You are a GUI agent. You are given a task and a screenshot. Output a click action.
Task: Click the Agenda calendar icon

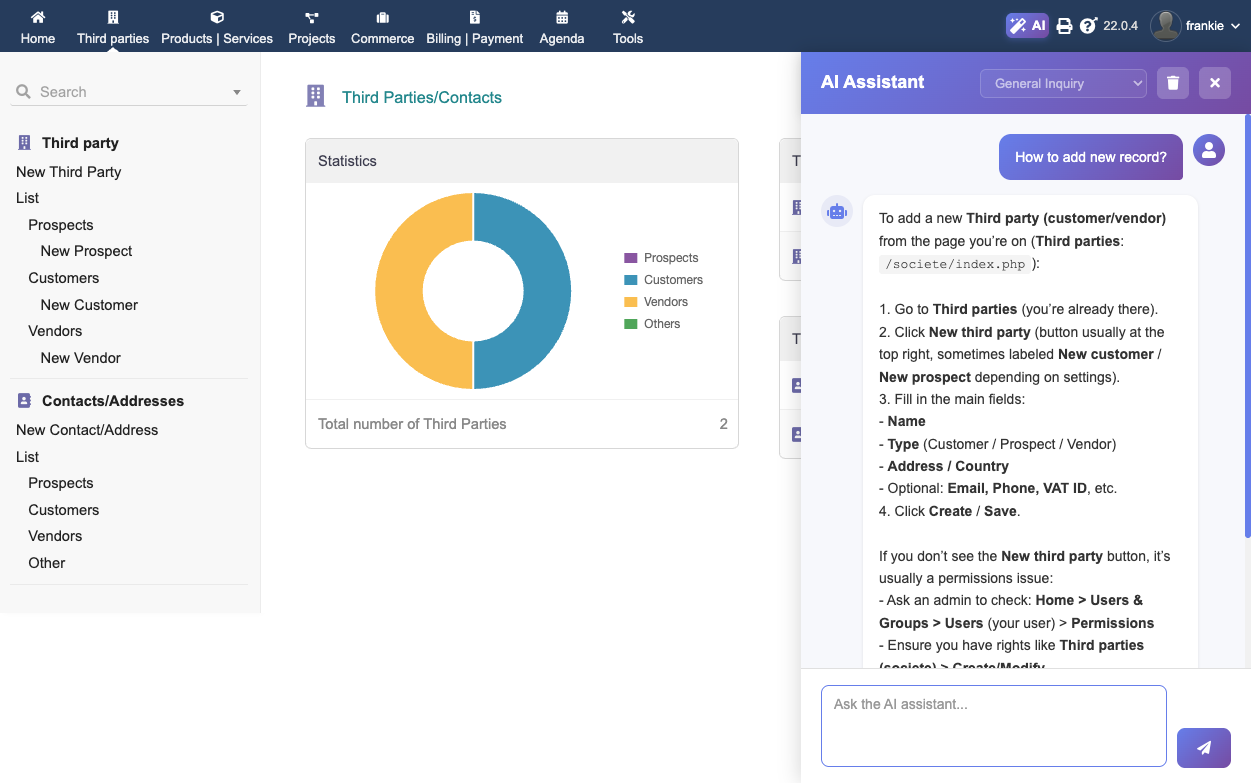(x=562, y=17)
